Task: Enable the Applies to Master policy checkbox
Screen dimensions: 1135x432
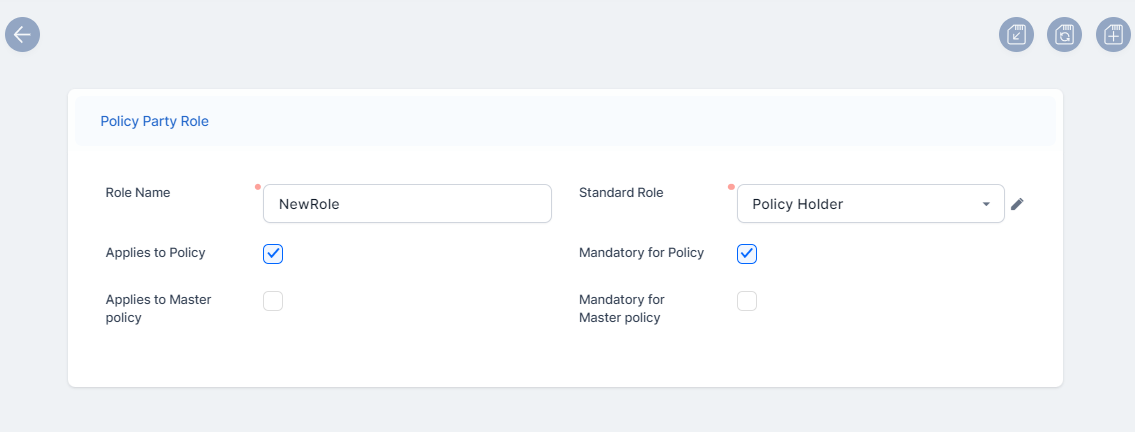Action: (x=273, y=301)
